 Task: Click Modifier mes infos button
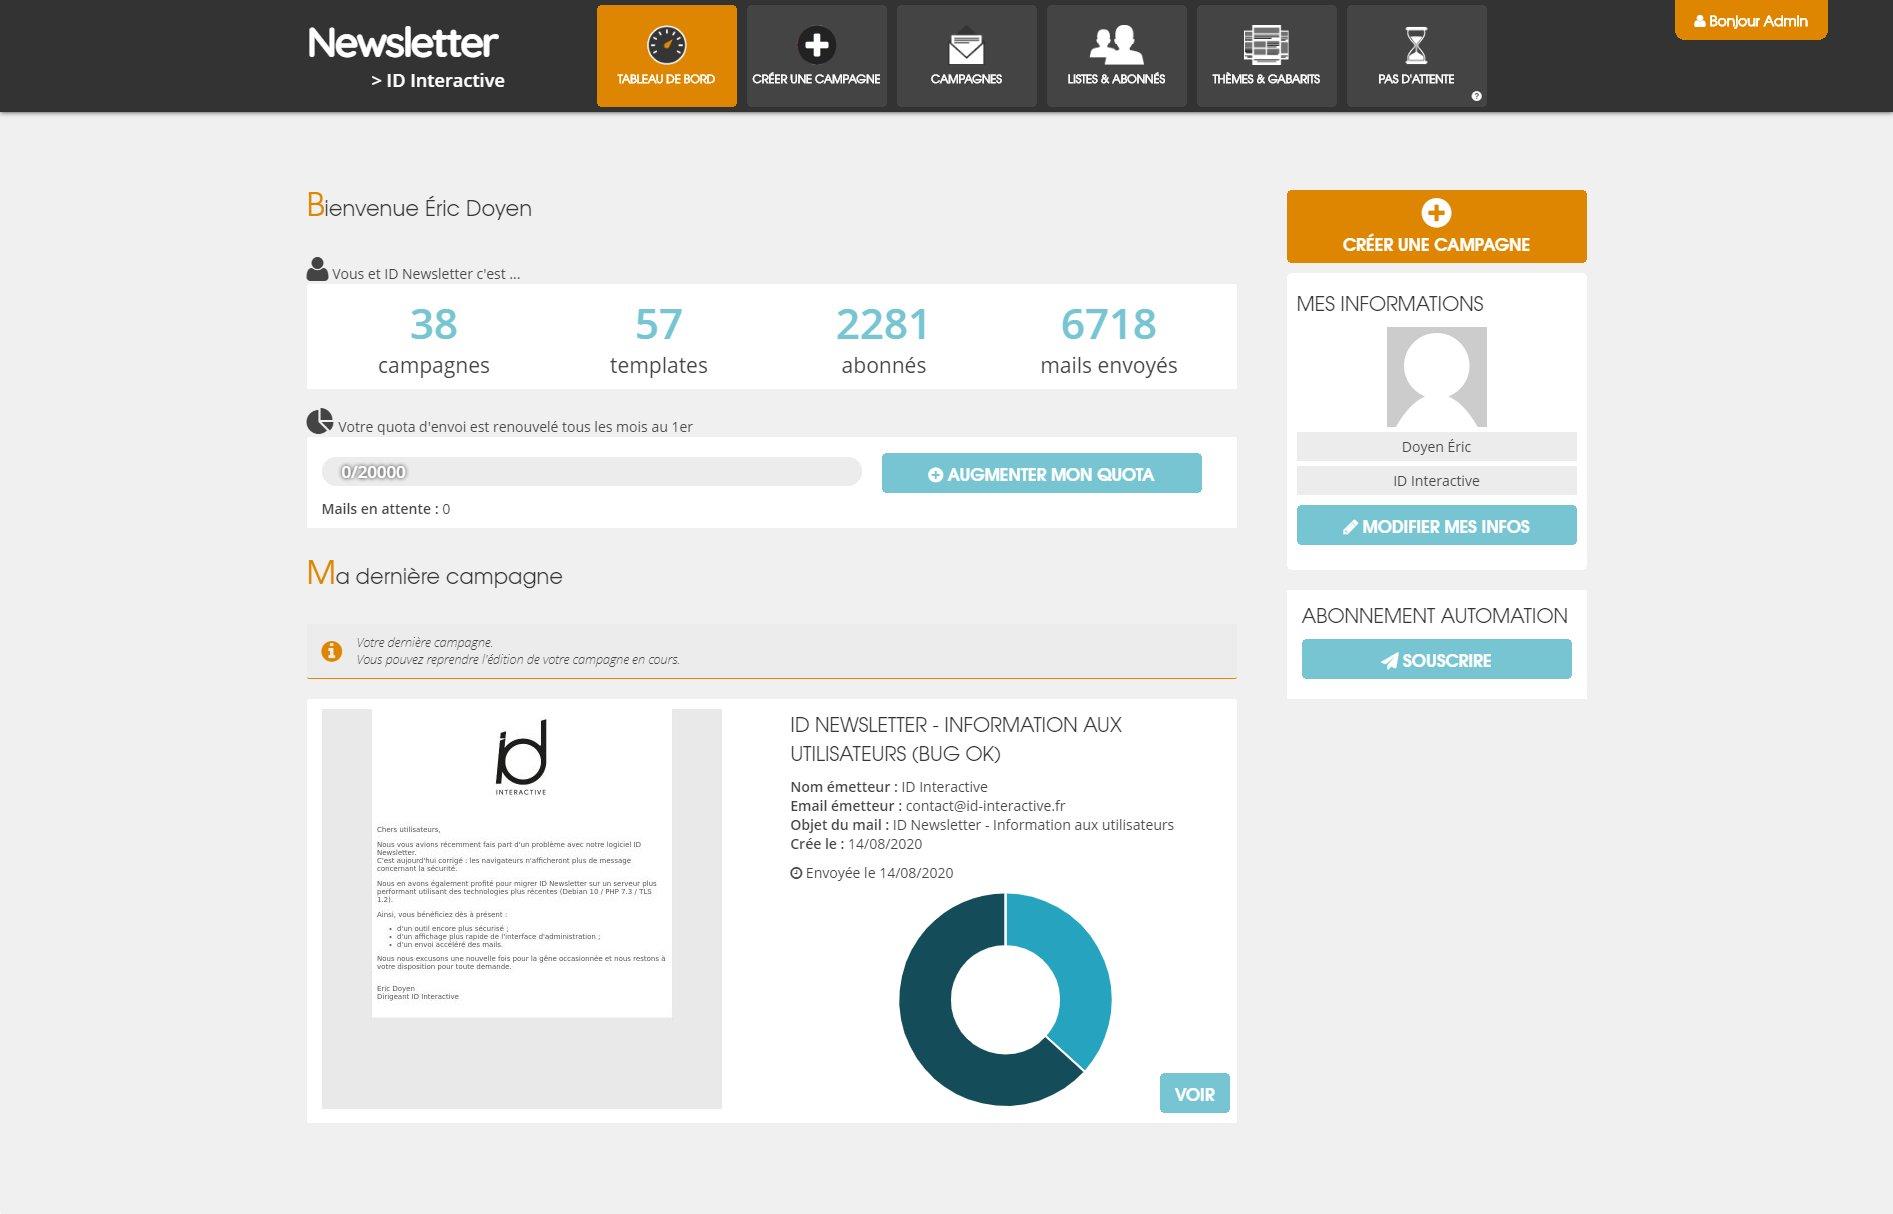coord(1436,526)
